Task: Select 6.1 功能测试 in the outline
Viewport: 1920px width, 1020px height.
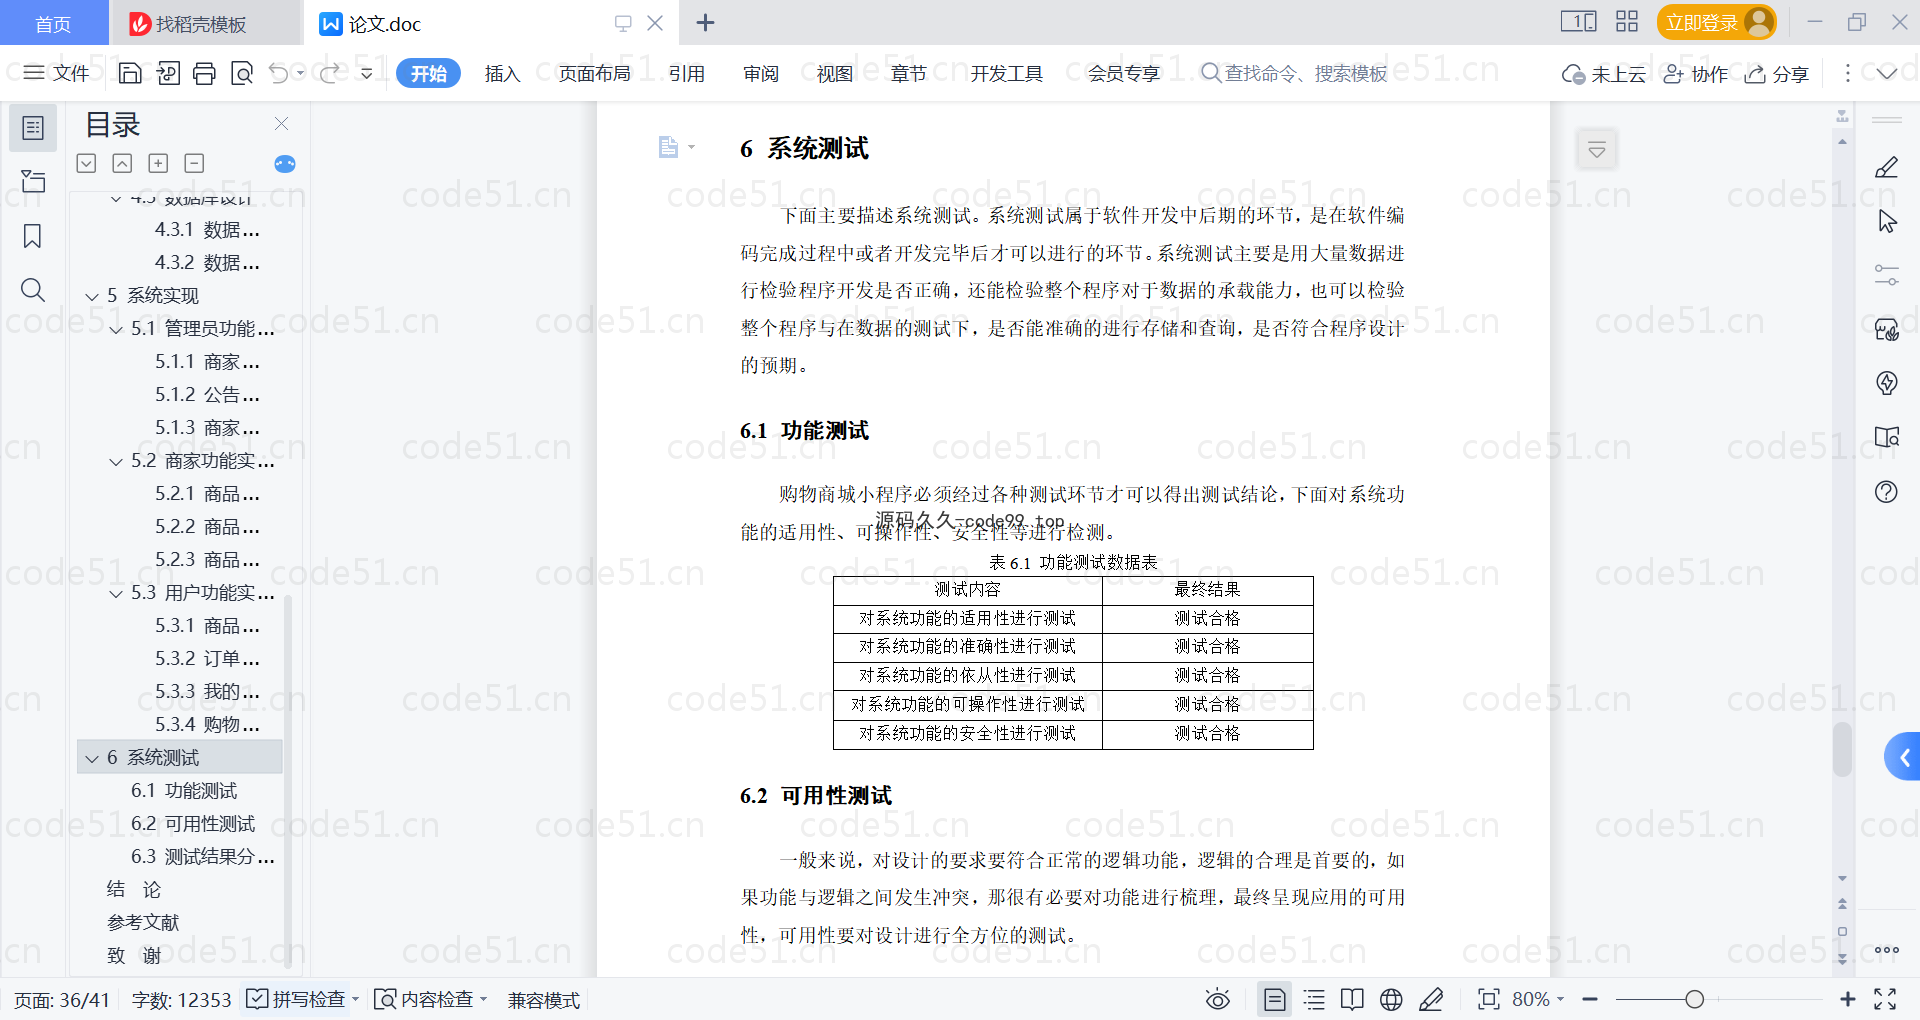Action: point(184,791)
